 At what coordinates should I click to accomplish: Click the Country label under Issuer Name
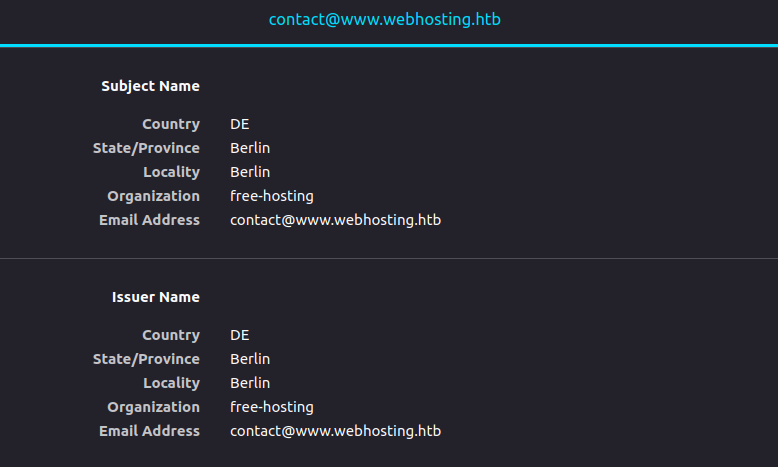pyautogui.click(x=170, y=335)
